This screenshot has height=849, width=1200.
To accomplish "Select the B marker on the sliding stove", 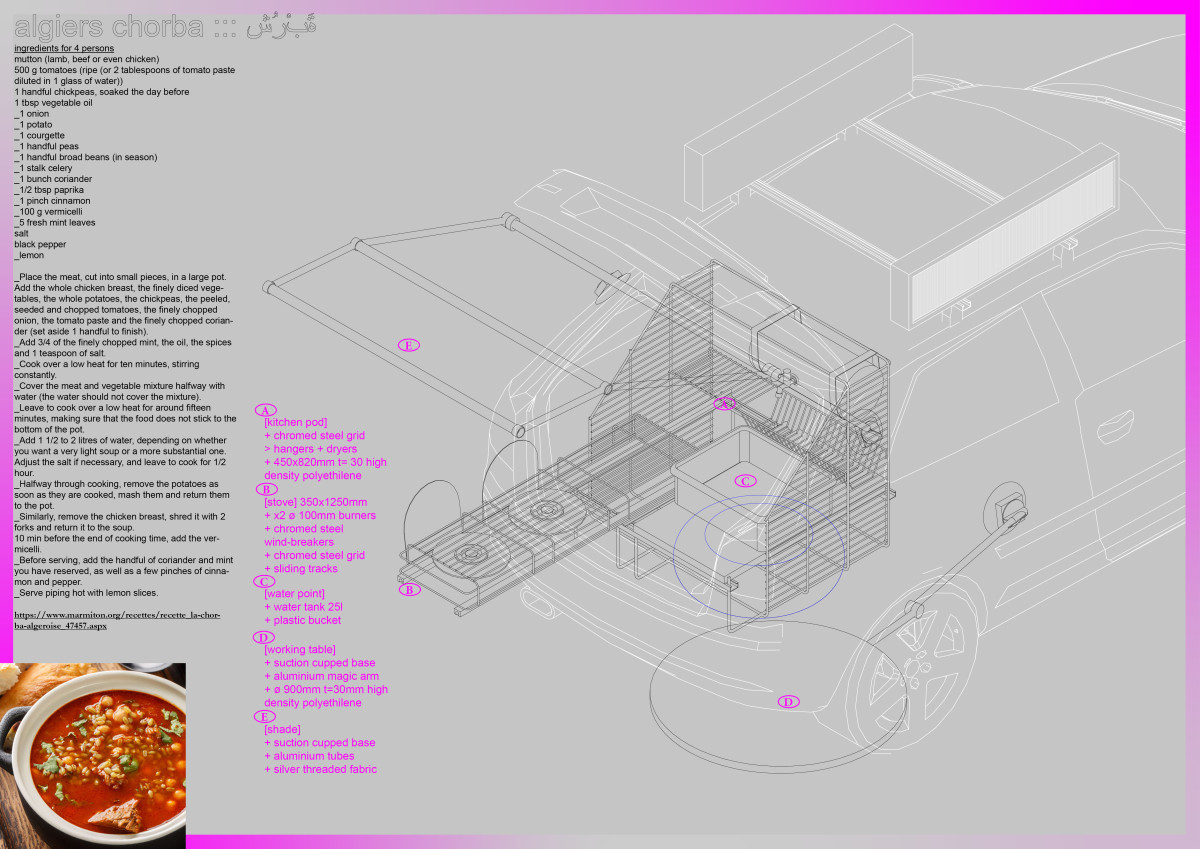I will click(410, 590).
